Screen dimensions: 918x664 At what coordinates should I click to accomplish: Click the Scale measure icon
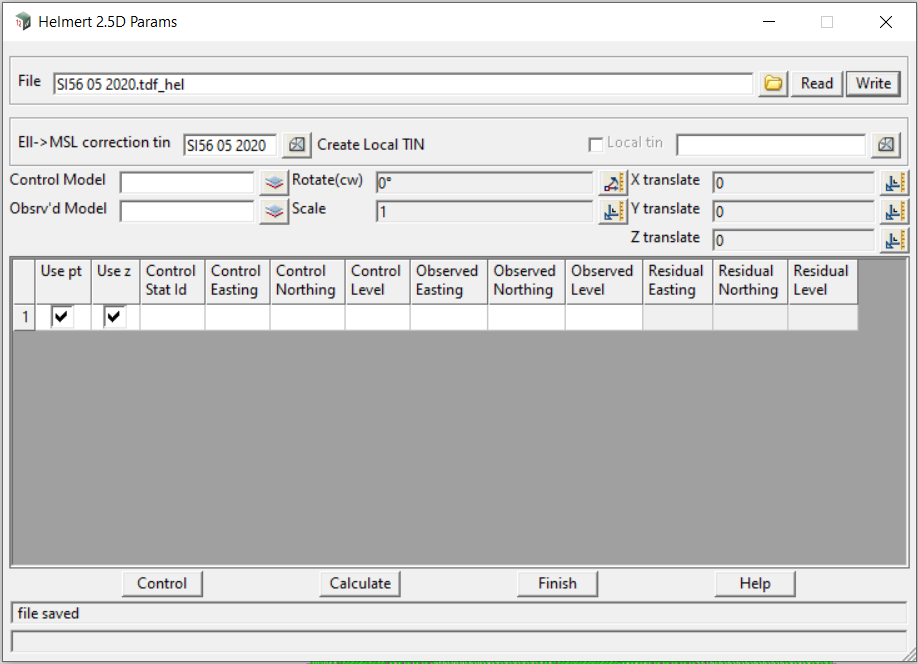[612, 211]
